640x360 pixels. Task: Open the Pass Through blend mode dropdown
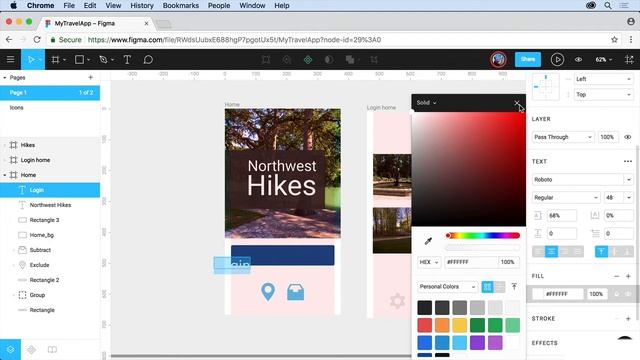563,137
